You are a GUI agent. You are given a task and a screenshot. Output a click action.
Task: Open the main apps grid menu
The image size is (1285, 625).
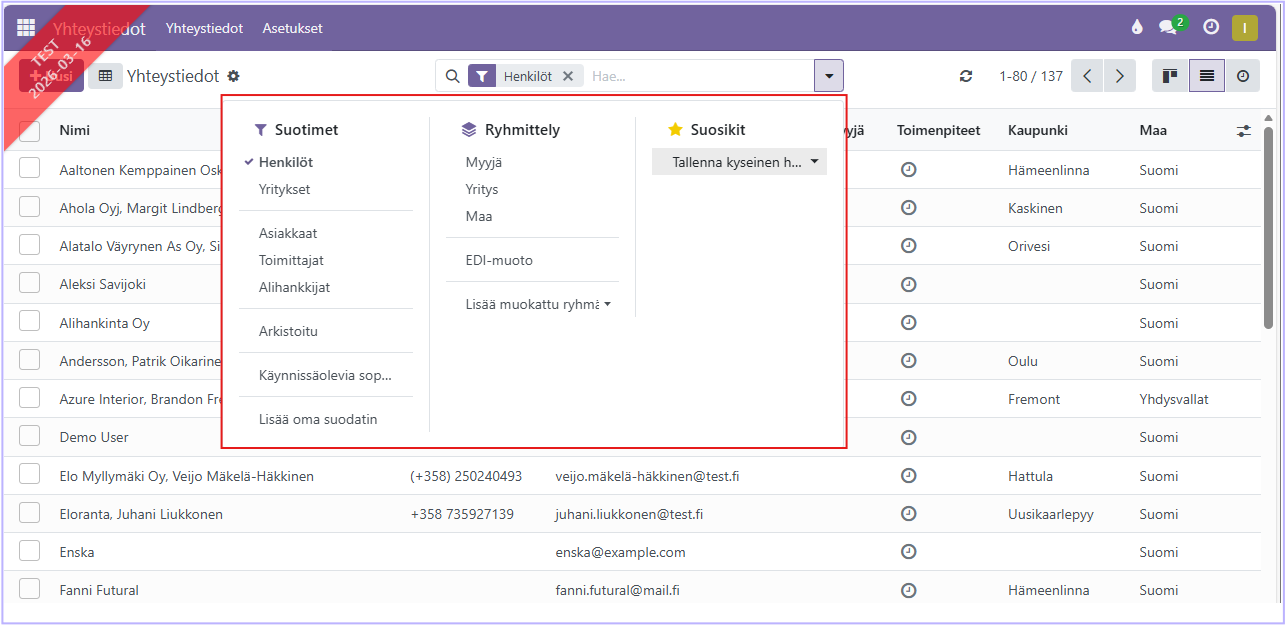pos(26,28)
